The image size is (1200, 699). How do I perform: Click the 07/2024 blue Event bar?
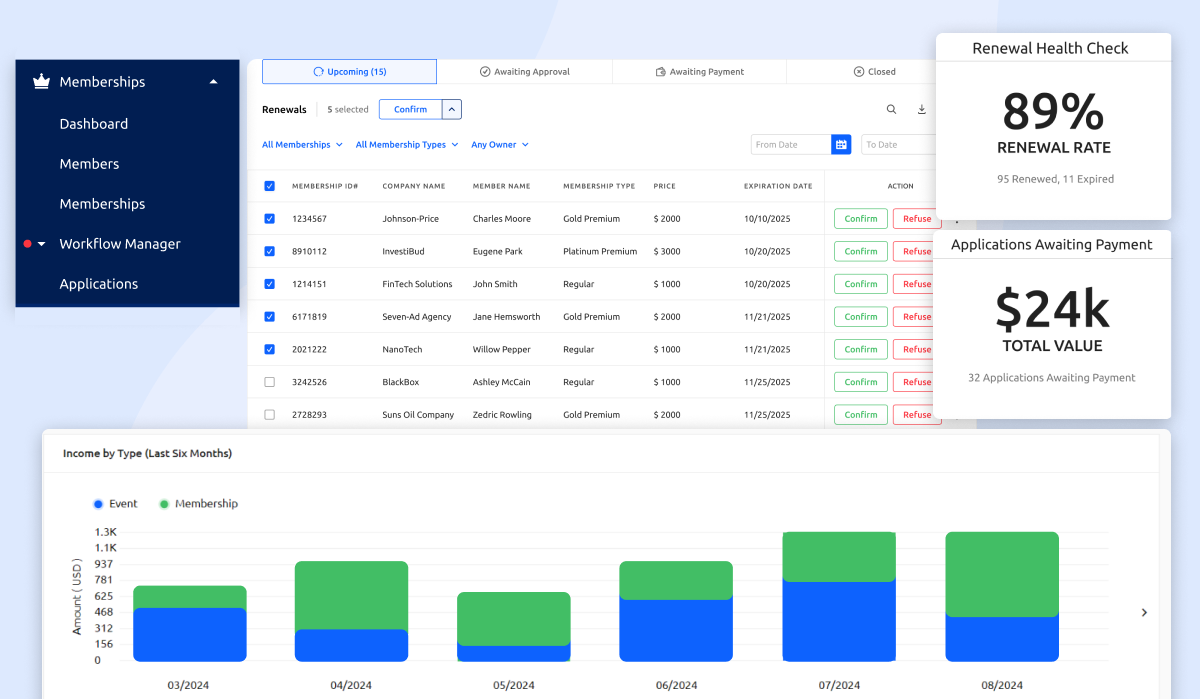click(839, 621)
